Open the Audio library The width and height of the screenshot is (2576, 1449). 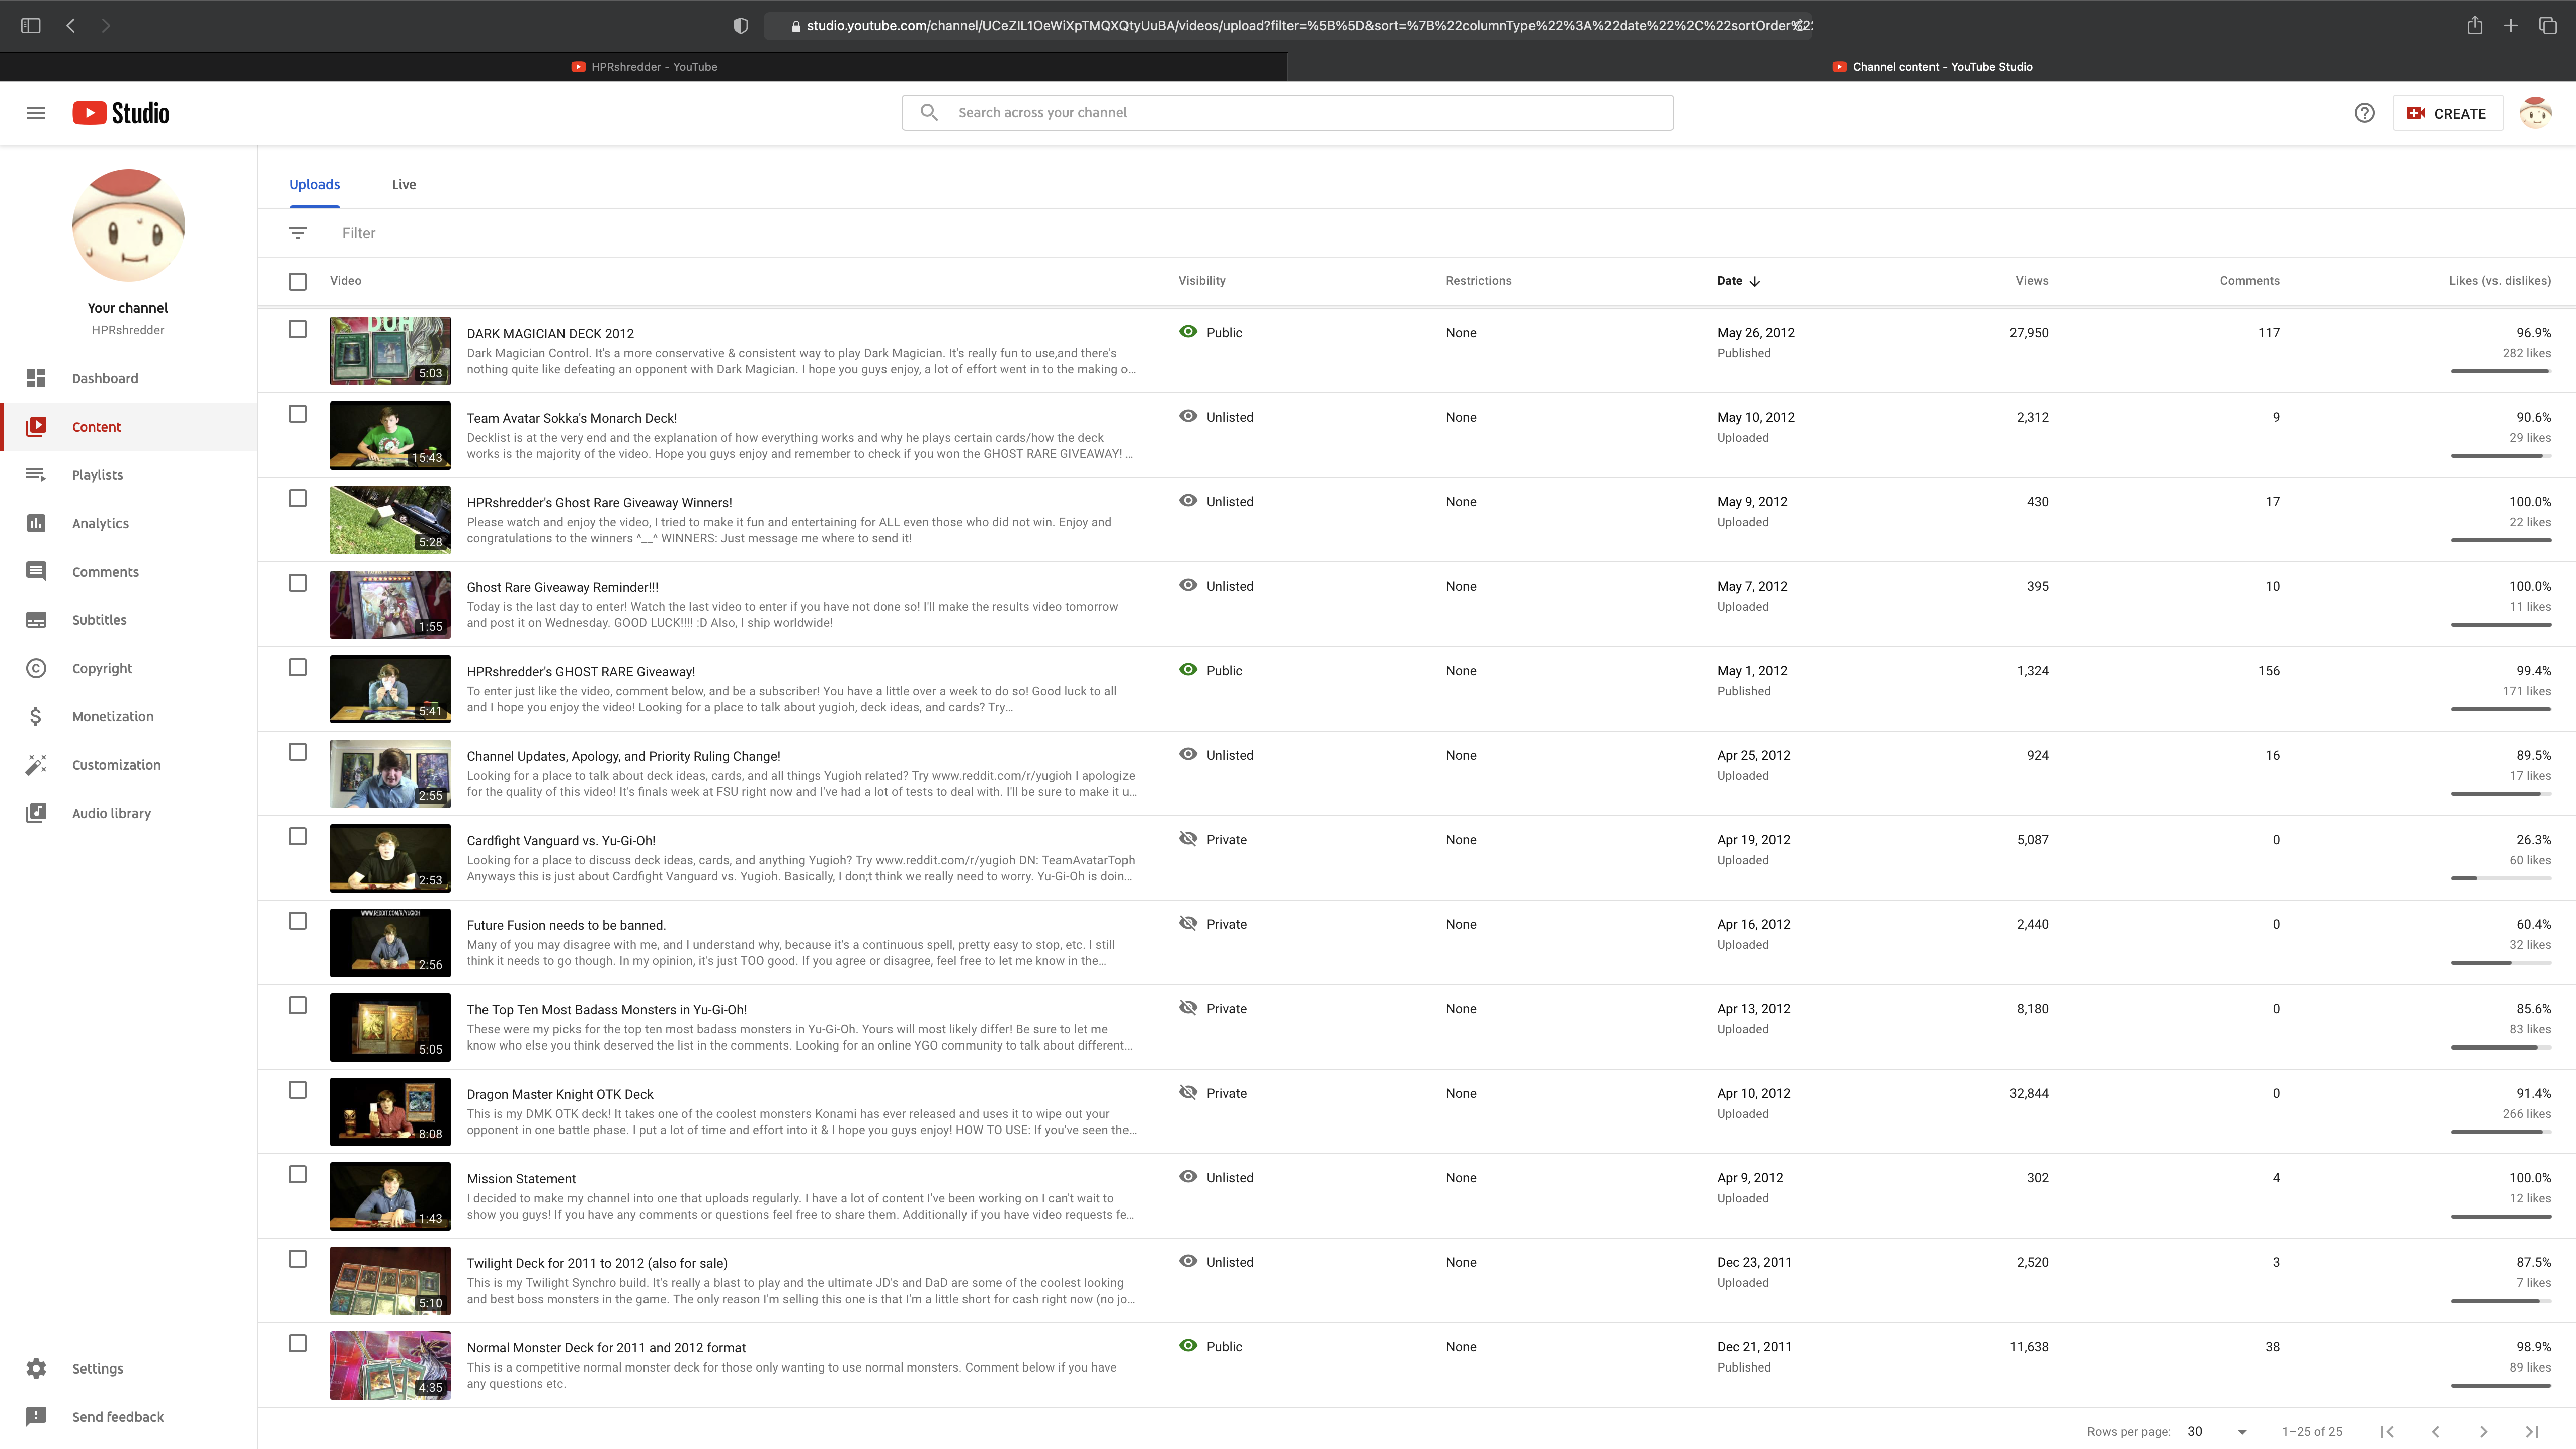click(111, 813)
